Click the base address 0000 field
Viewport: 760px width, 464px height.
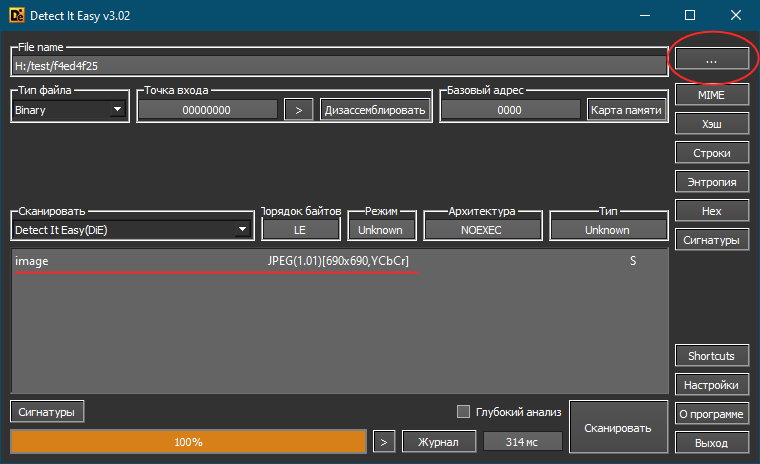510,110
